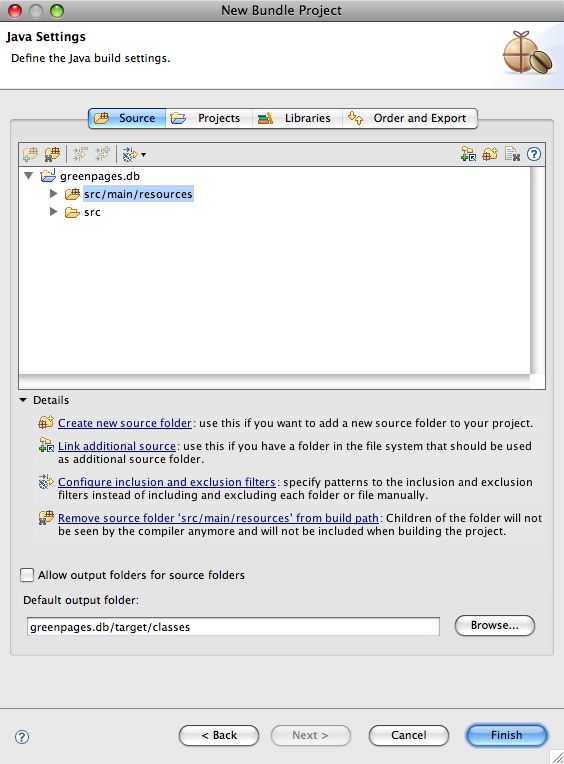Viewport: 564px width, 764px height.
Task: Switch to the Libraries tab
Action: [x=297, y=118]
